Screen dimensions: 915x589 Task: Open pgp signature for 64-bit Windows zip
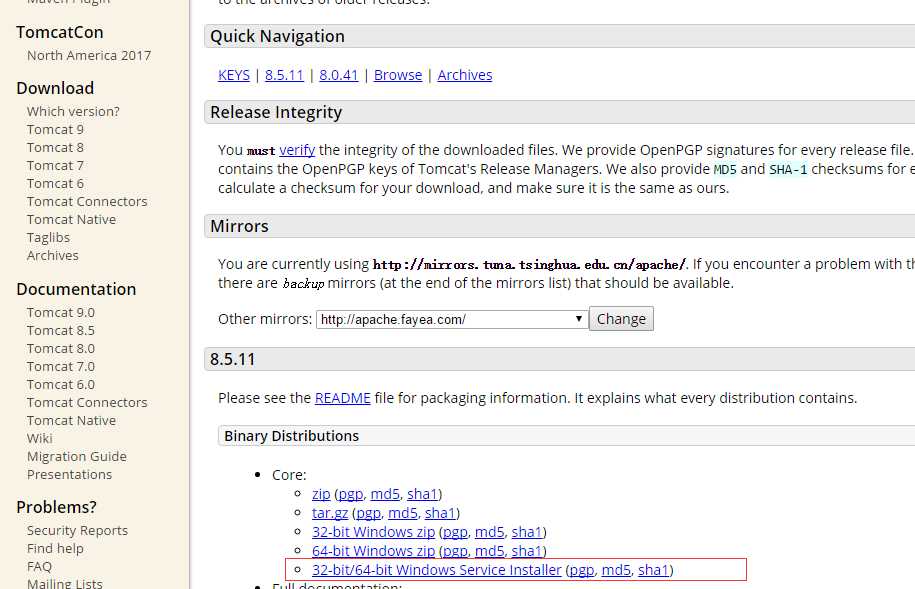[455, 551]
